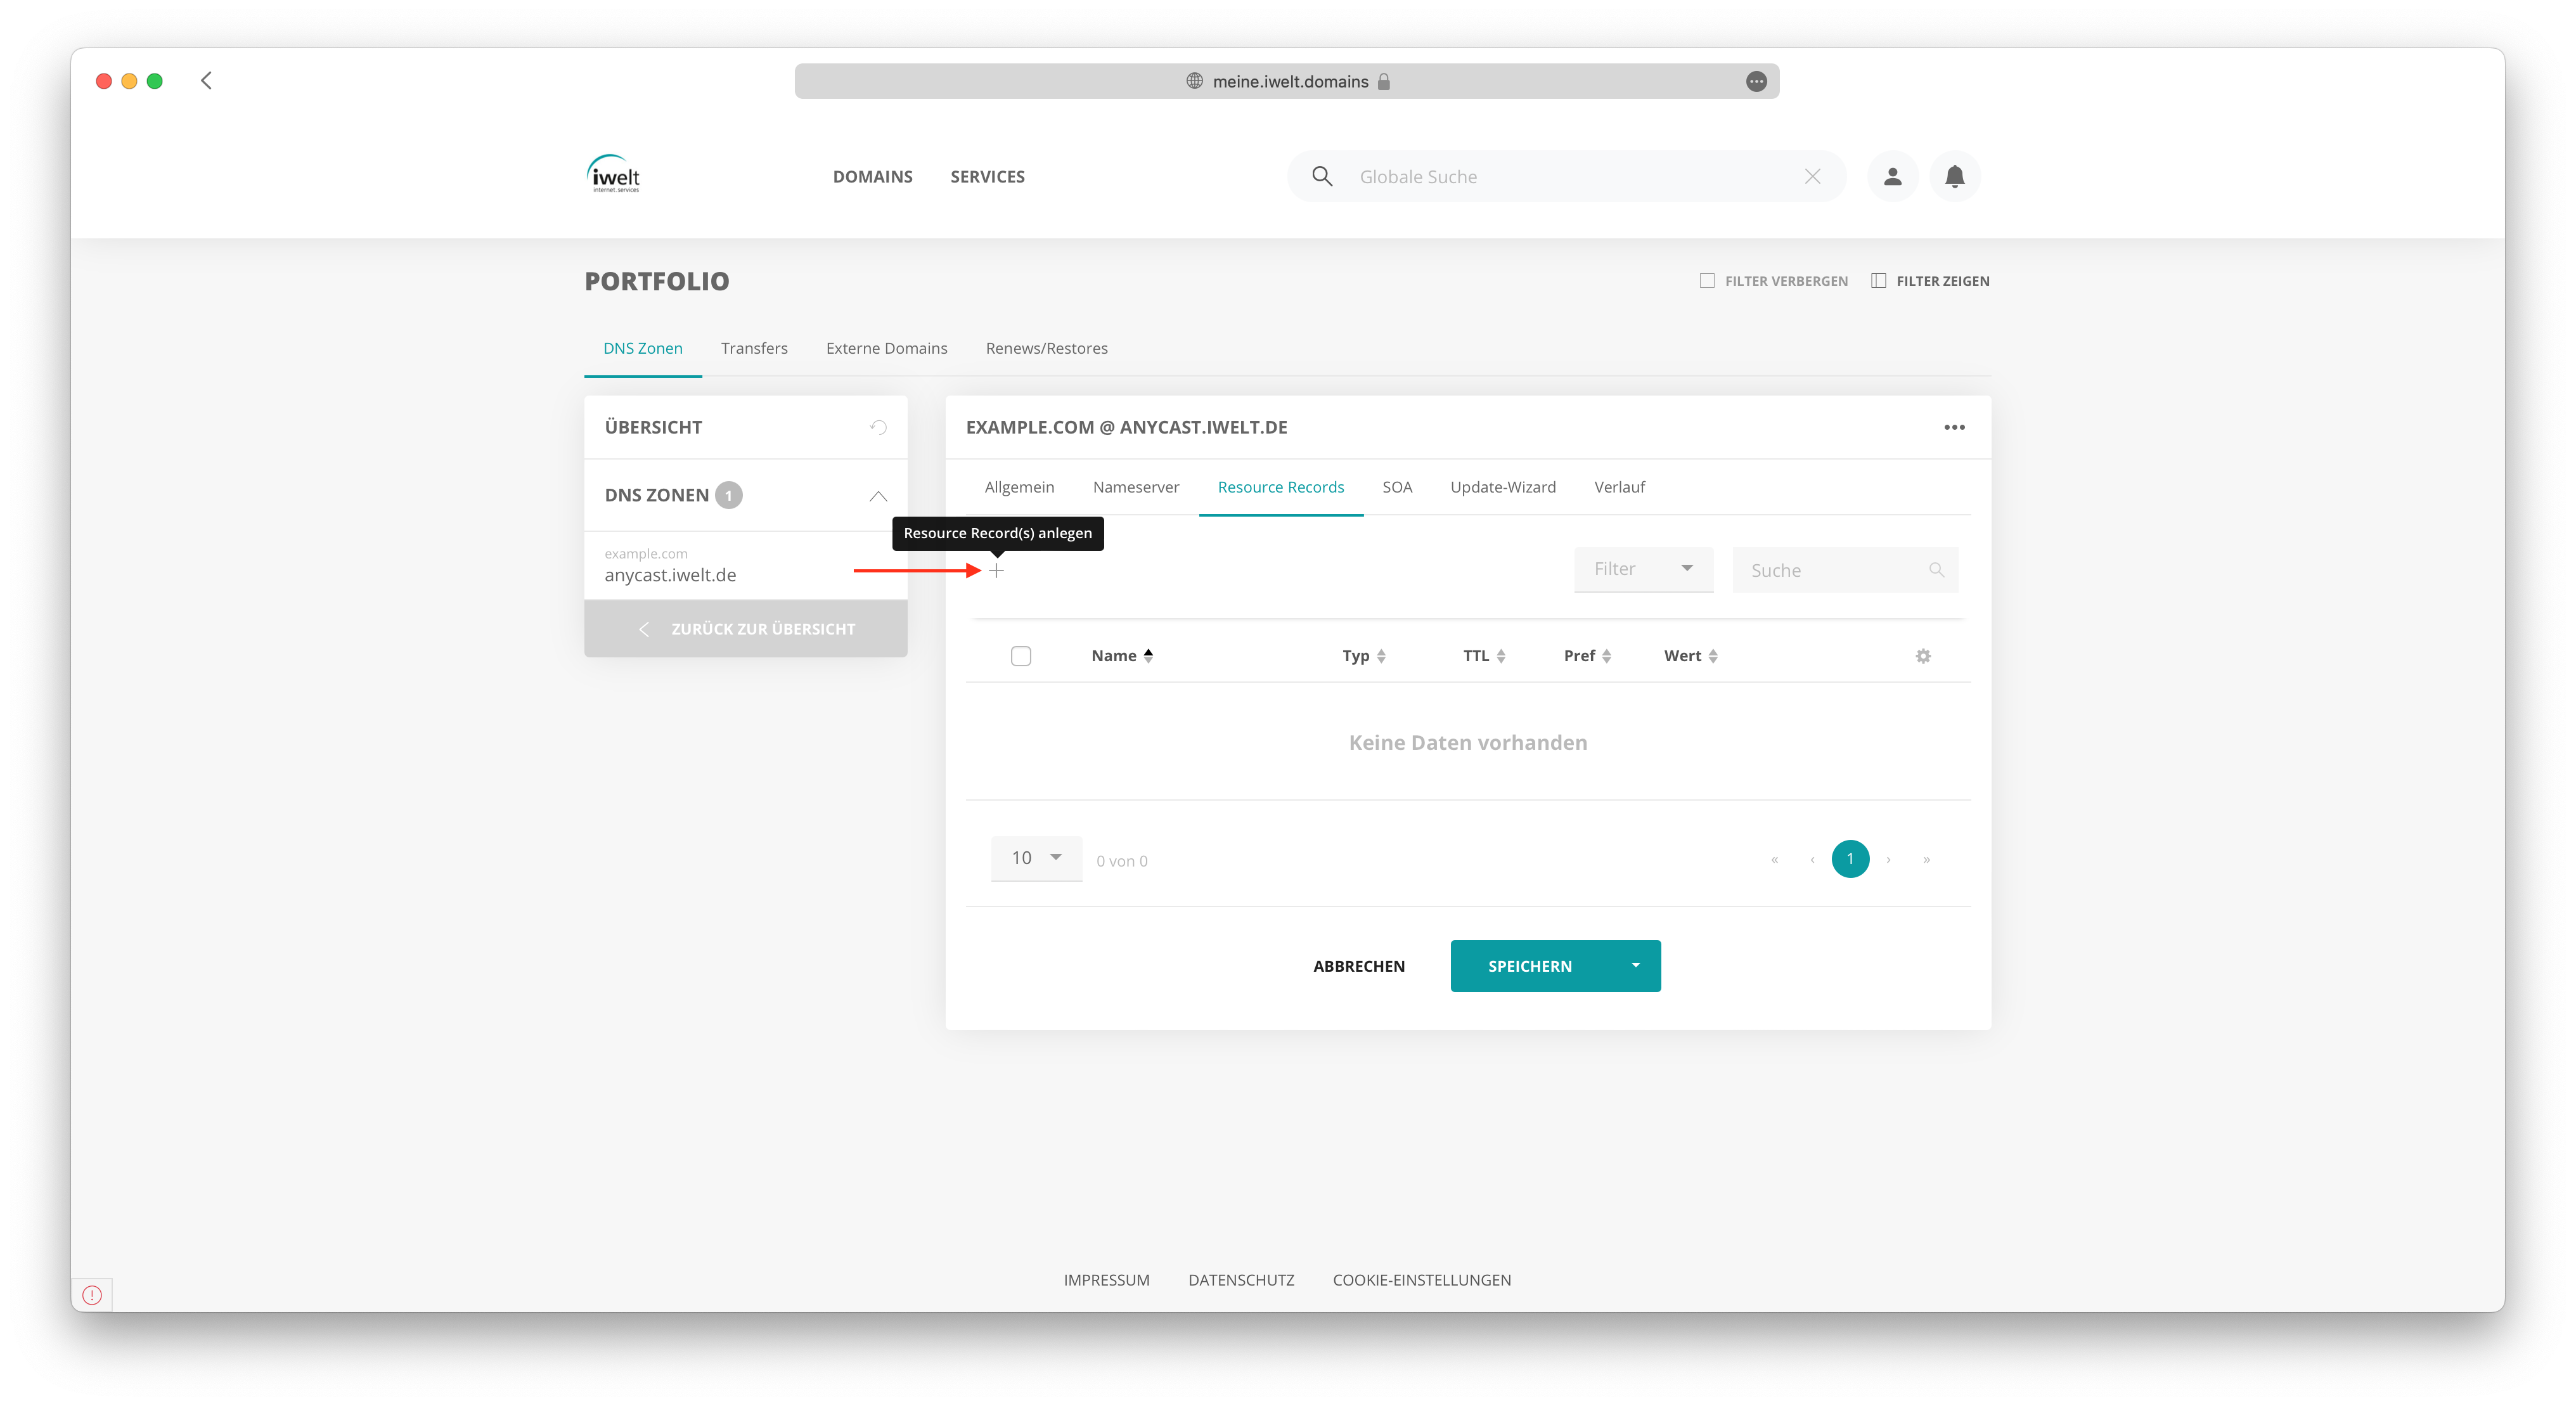
Task: Click the DNS Zonen count badge
Action: [729, 495]
